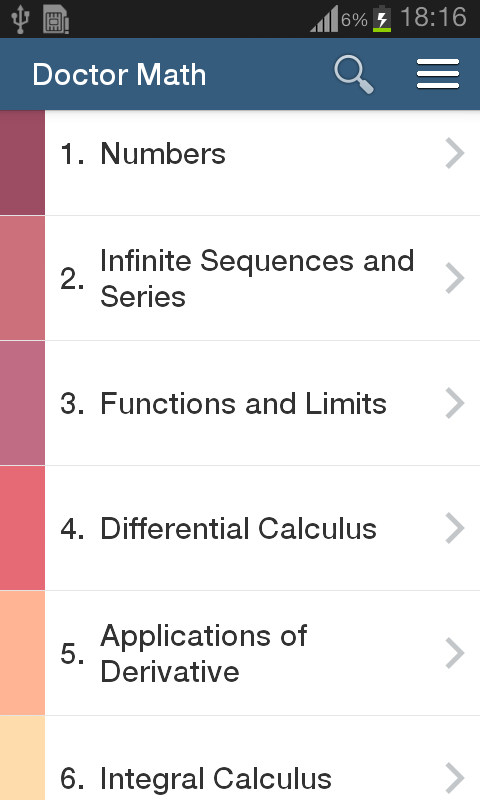Click the Integral Calculus chevron arrow
Image resolution: width=480 pixels, height=800 pixels.
[454, 778]
